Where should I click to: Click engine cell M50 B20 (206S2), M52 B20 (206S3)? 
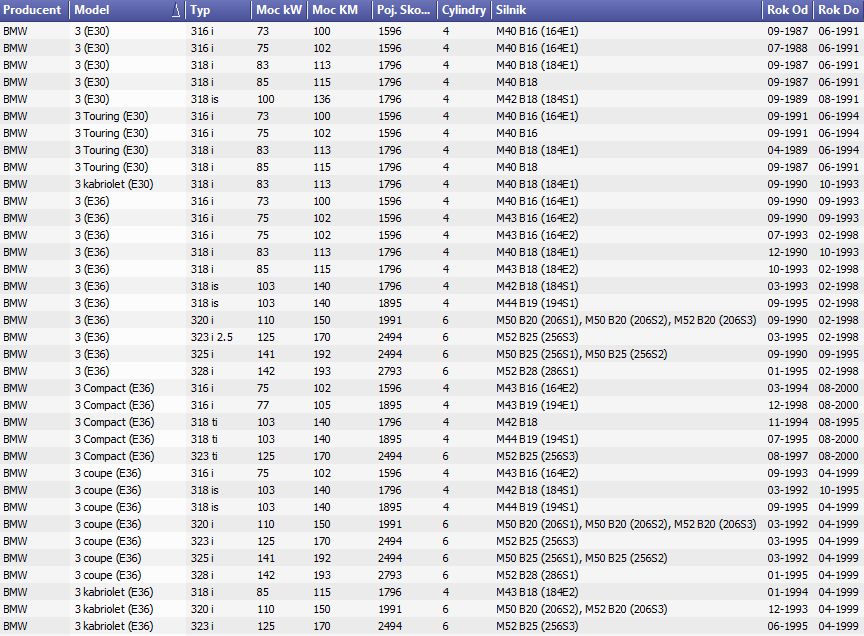point(582,609)
